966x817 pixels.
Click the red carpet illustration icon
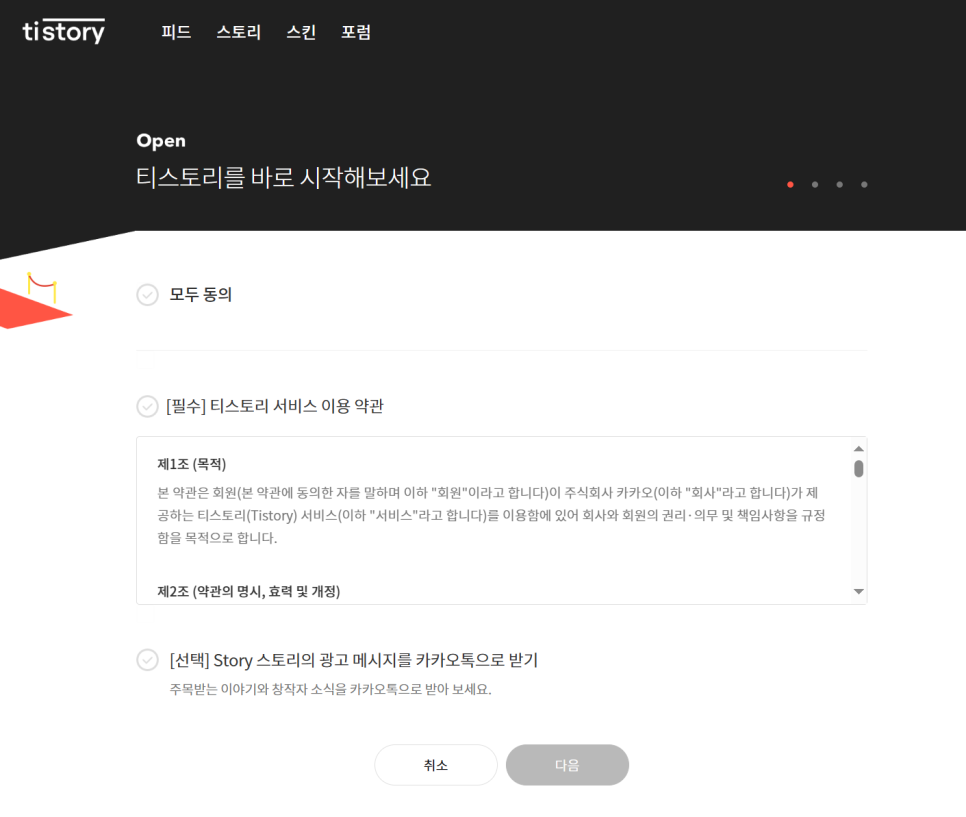point(36,301)
